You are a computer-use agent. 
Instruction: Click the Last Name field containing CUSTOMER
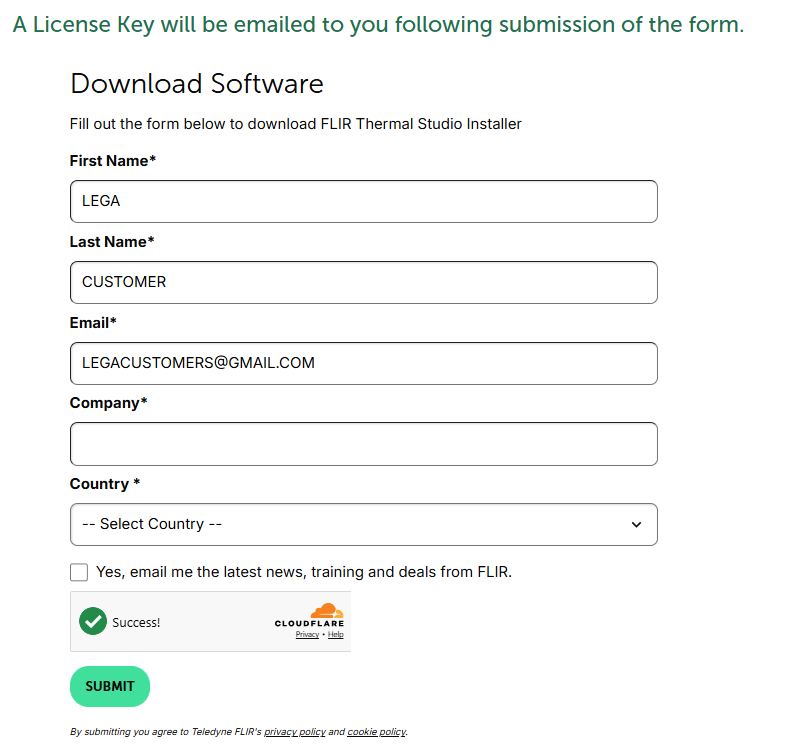pyautogui.click(x=363, y=282)
